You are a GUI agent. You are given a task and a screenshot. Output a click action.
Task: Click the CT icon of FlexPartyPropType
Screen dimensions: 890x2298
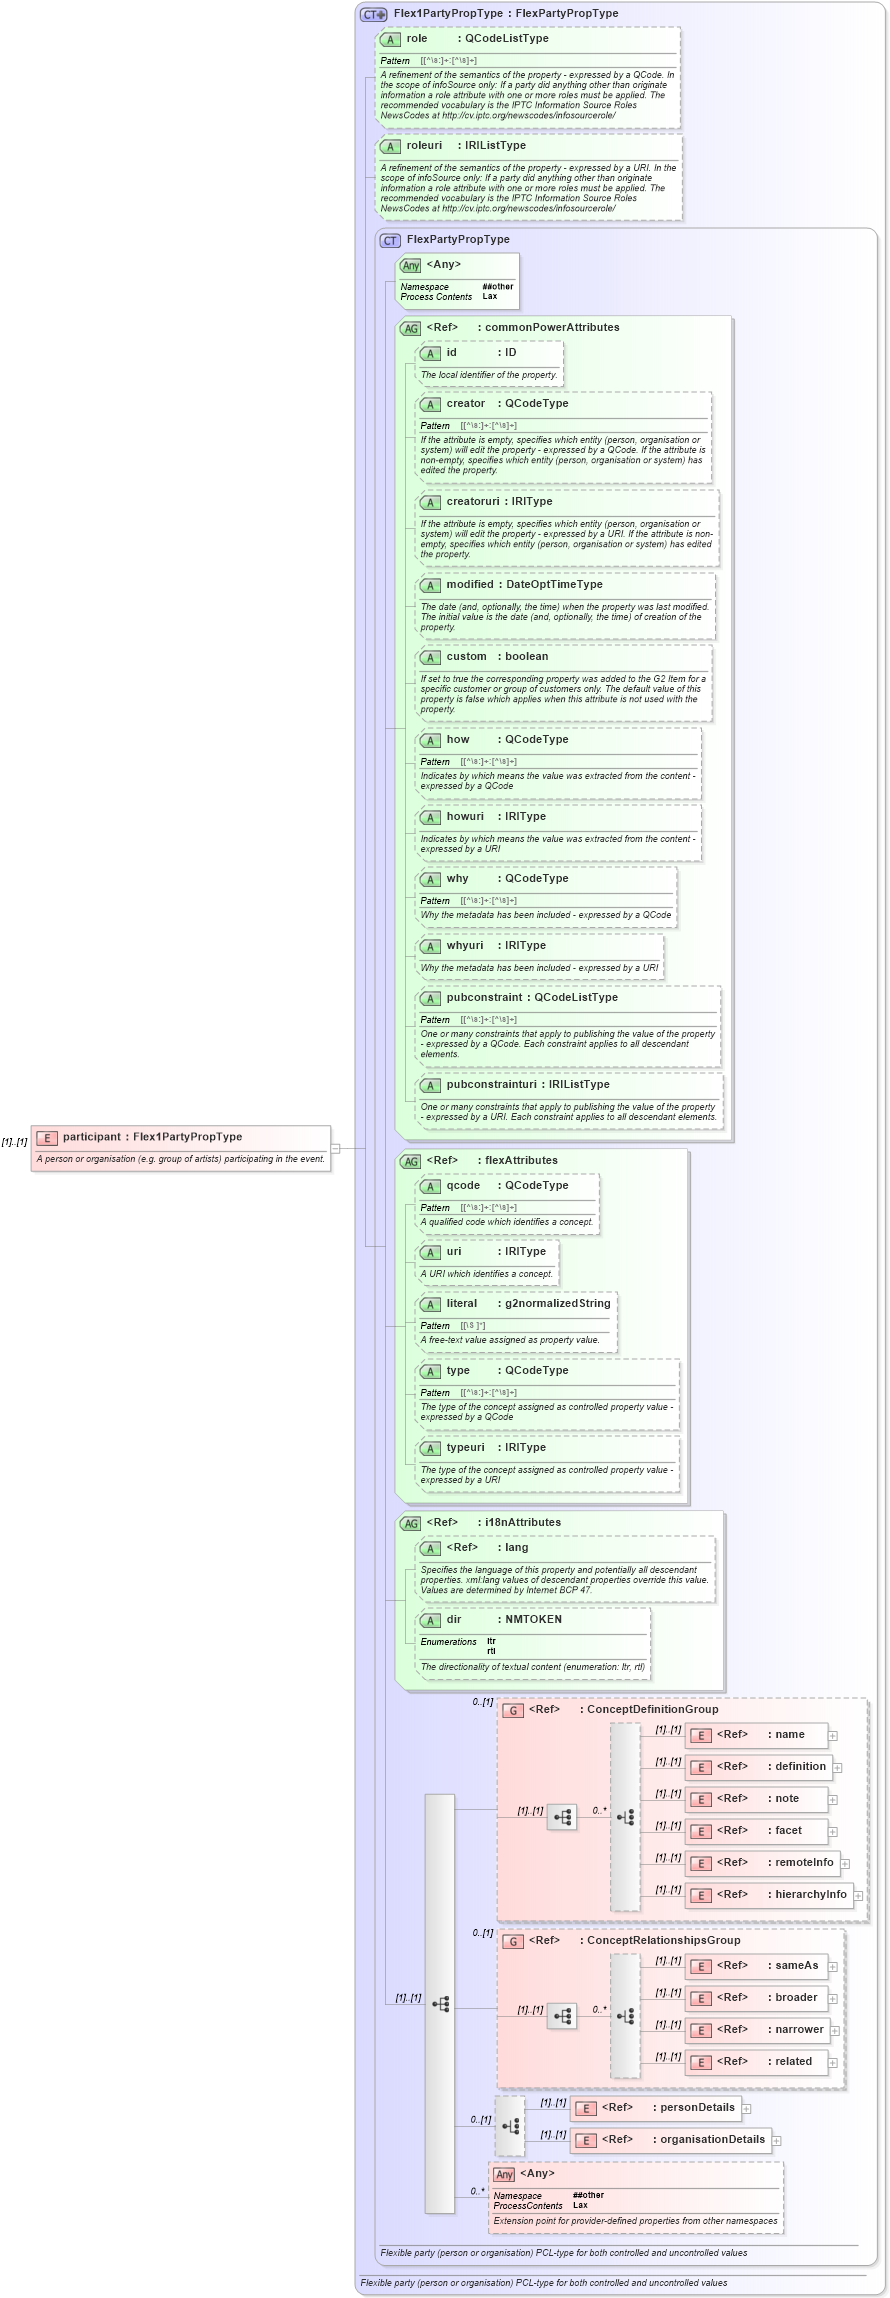coord(390,240)
